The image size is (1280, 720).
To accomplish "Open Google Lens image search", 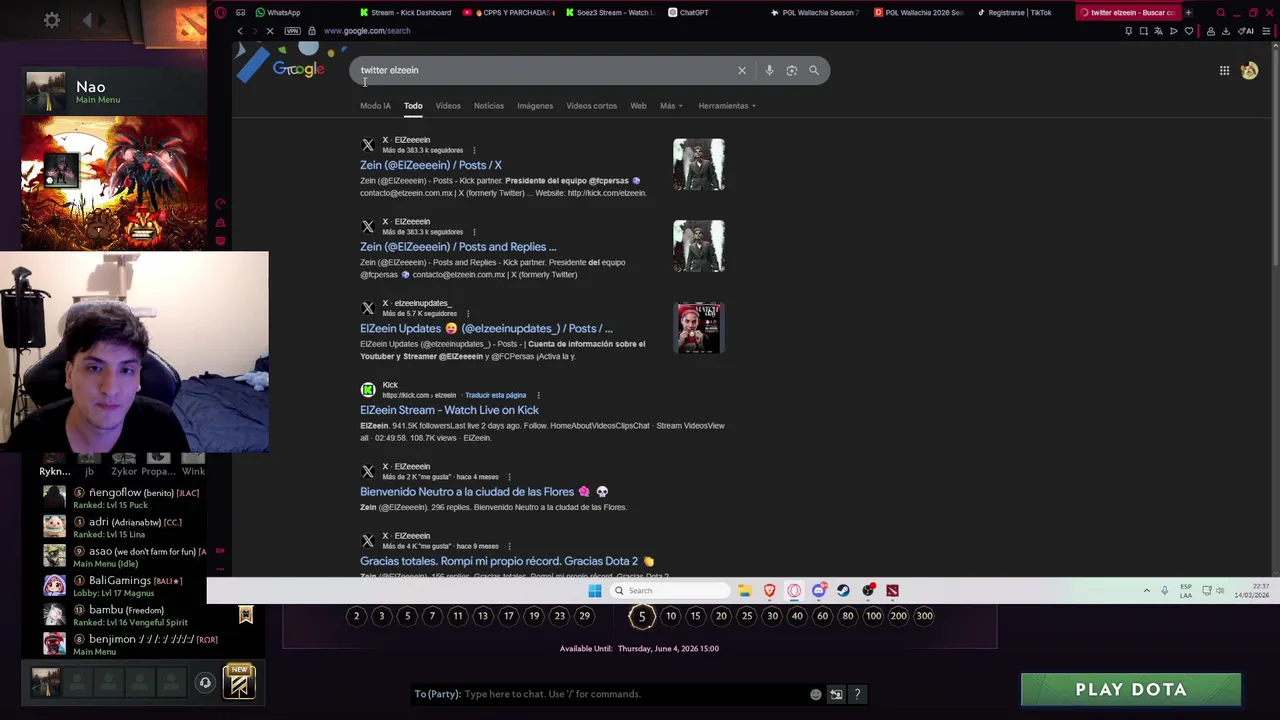I will click(x=791, y=70).
